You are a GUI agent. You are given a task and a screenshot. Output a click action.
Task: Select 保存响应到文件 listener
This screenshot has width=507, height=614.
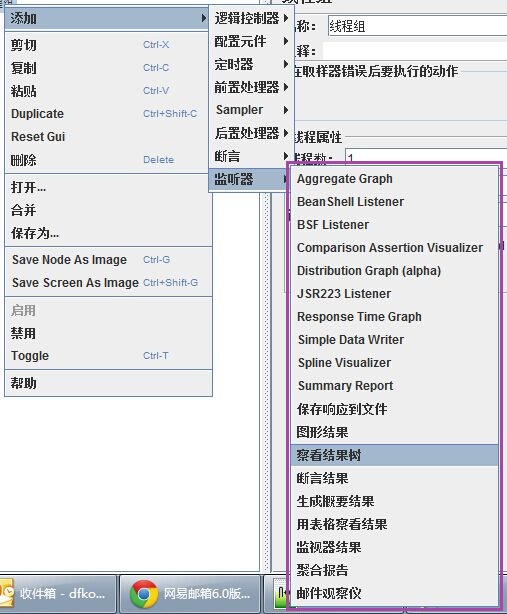click(394, 409)
